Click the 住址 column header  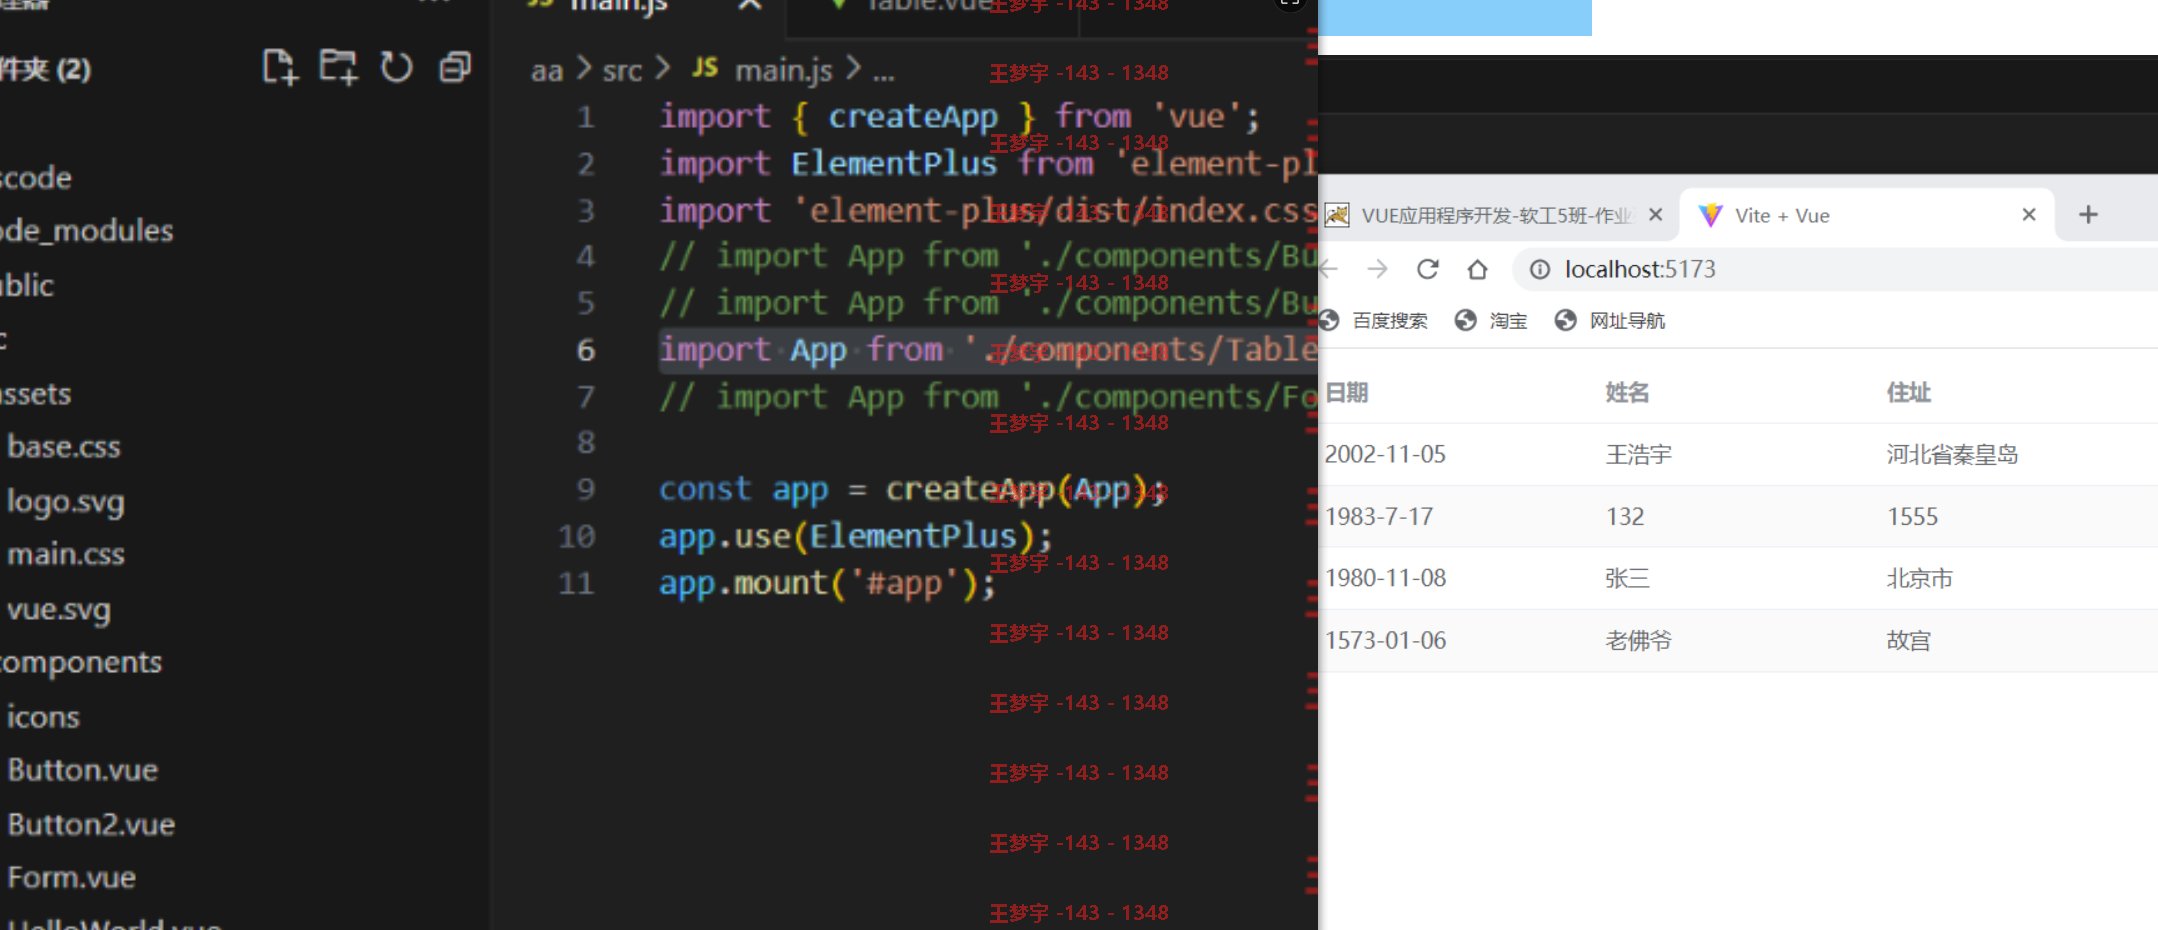[1908, 393]
